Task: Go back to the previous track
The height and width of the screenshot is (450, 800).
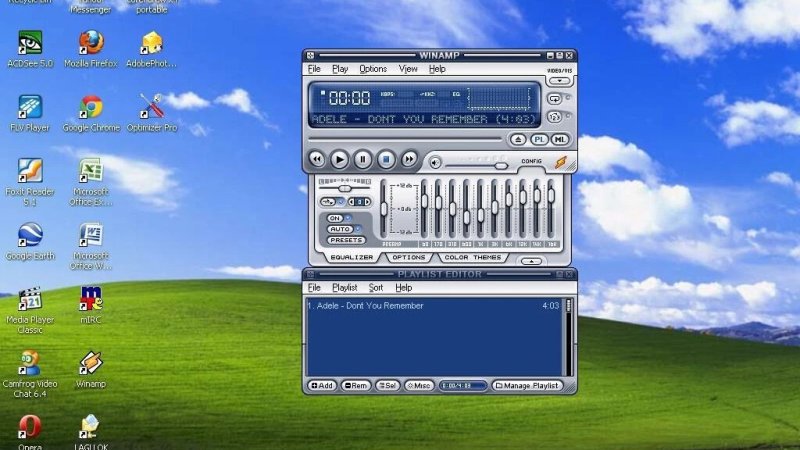Action: click(317, 159)
